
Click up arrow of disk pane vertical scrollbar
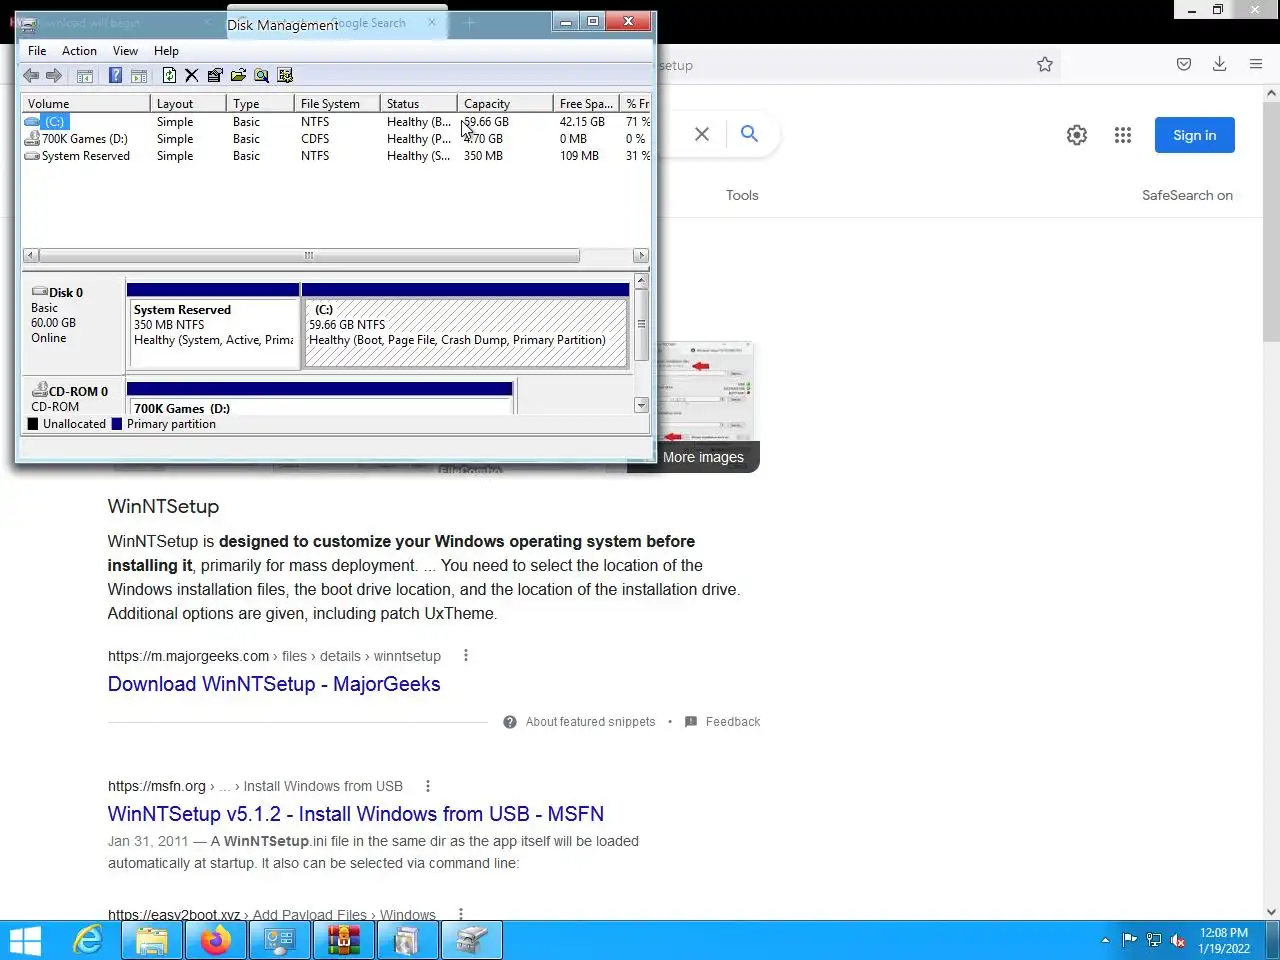tap(641, 282)
